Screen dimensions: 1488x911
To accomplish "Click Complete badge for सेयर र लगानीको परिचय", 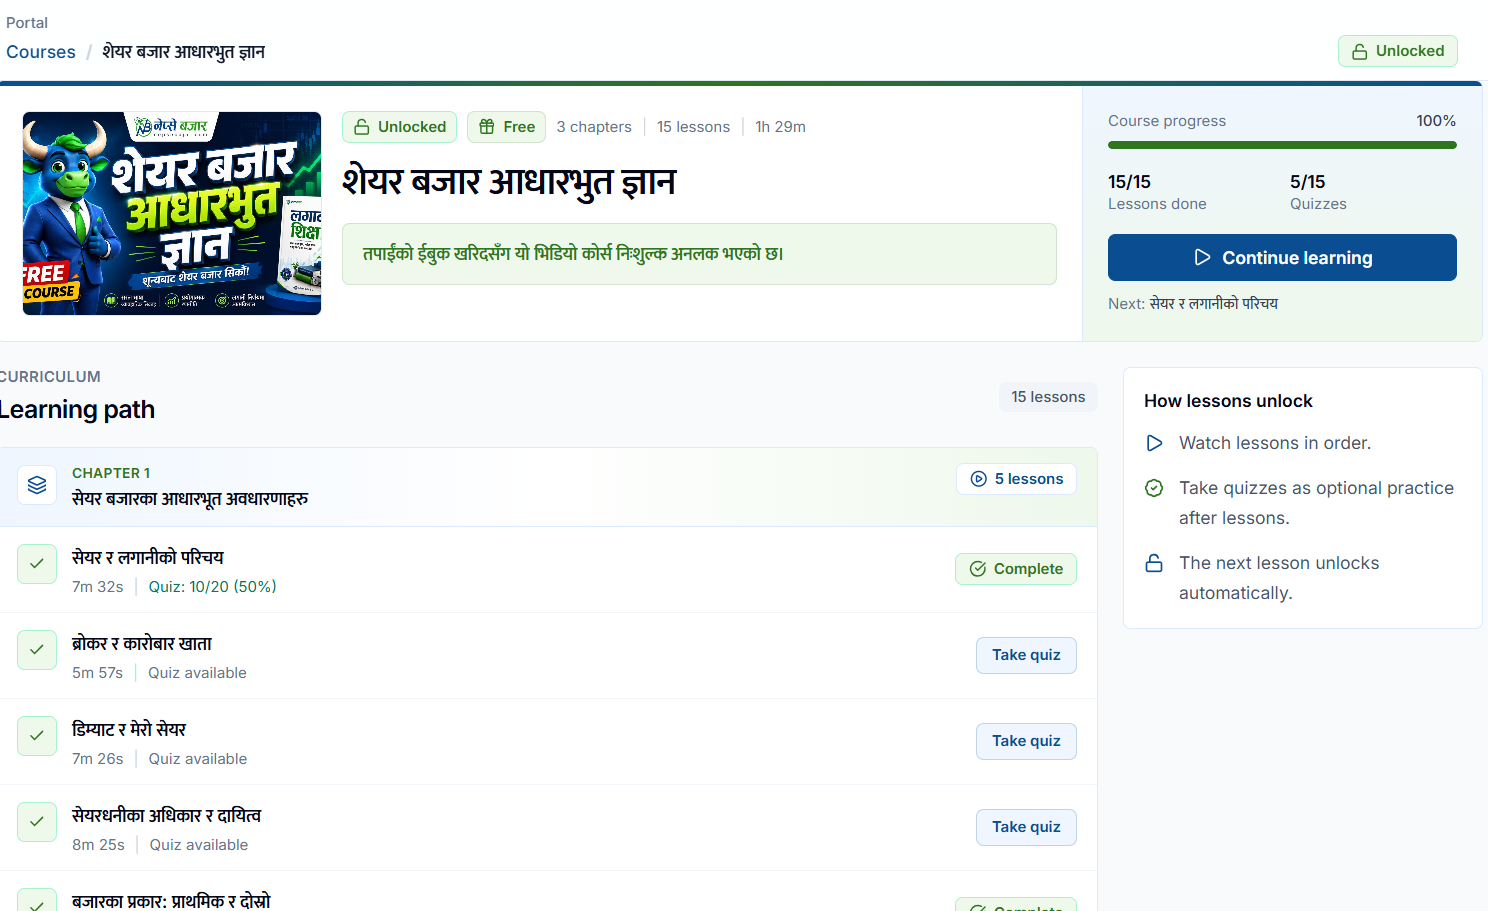I will (x=1015, y=569).
